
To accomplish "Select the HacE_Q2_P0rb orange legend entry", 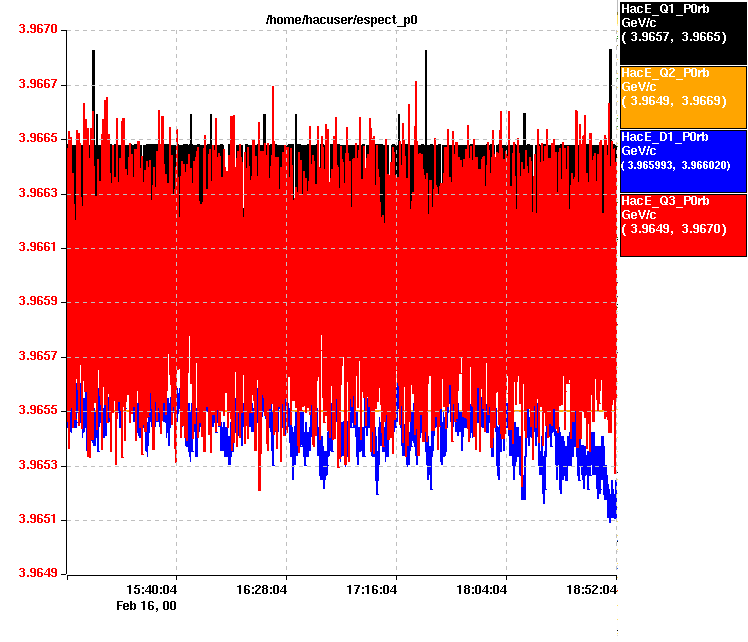I will point(683,97).
